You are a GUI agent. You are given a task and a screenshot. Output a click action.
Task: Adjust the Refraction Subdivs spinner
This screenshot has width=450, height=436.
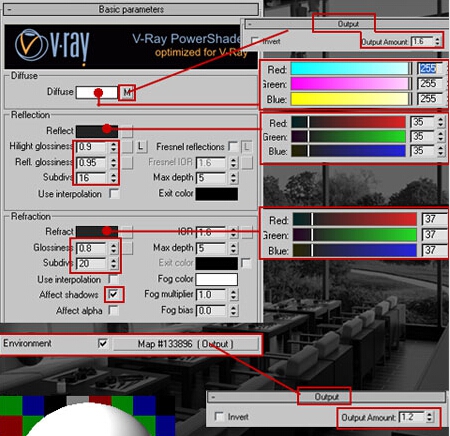(114, 264)
